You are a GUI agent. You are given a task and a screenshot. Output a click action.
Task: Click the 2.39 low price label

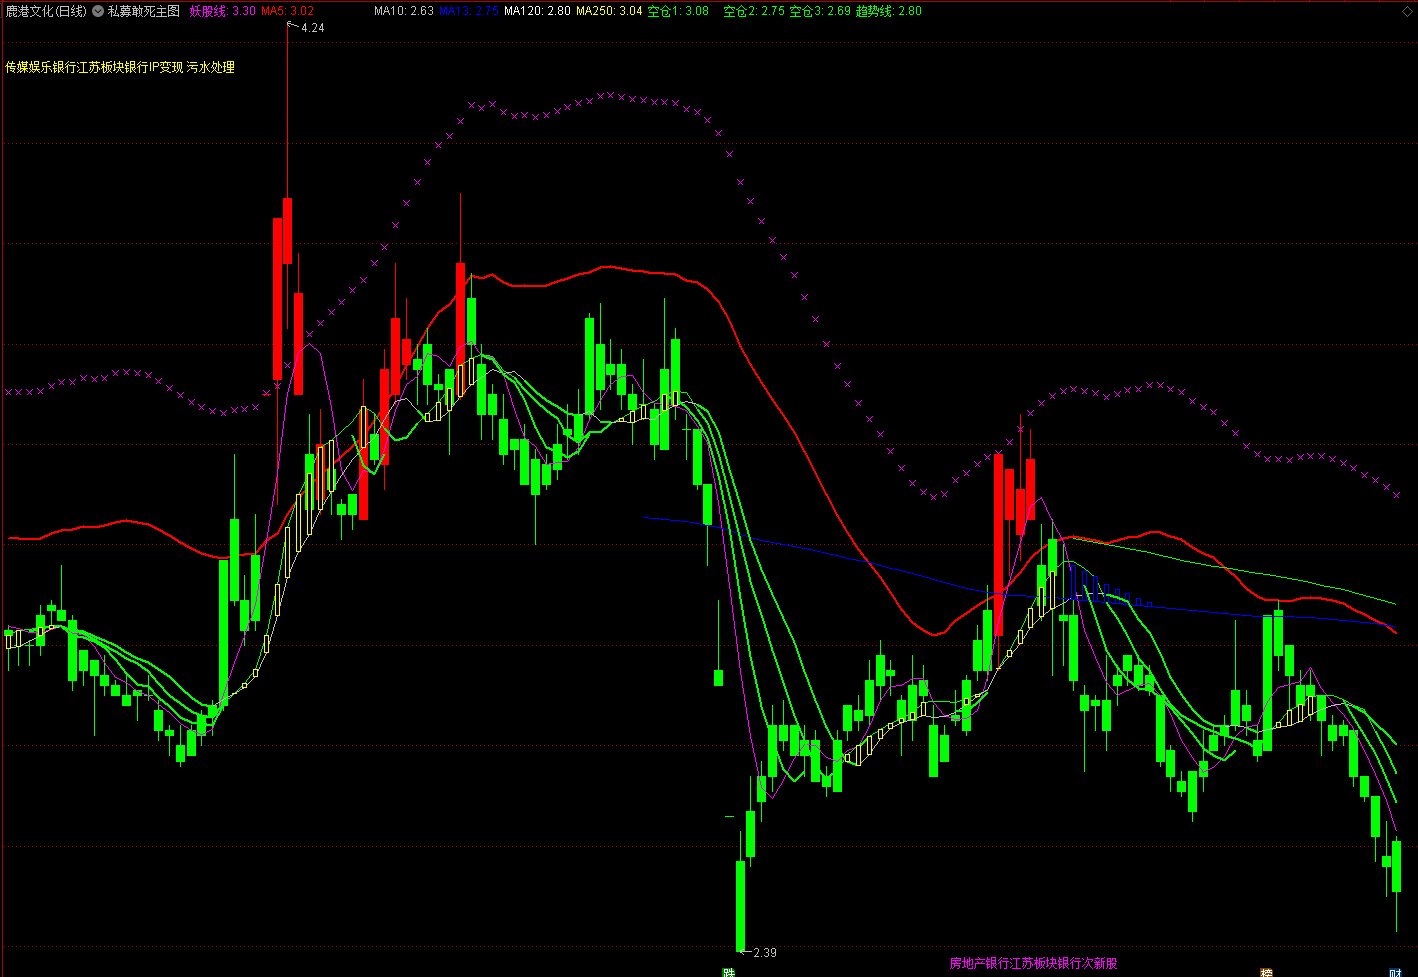[765, 953]
